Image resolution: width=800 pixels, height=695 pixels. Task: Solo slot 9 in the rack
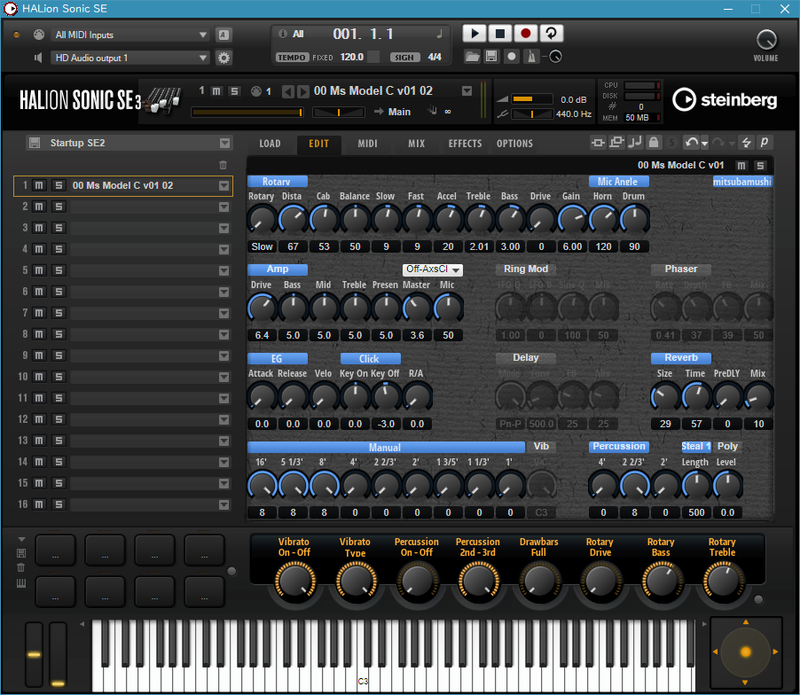(x=59, y=356)
